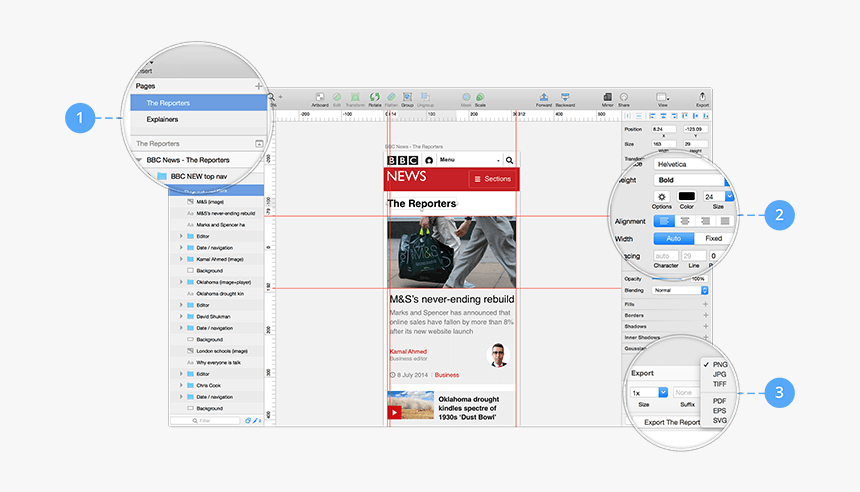This screenshot has width=860, height=492.
Task: Open the Bold weight dropdown
Action: pos(692,180)
